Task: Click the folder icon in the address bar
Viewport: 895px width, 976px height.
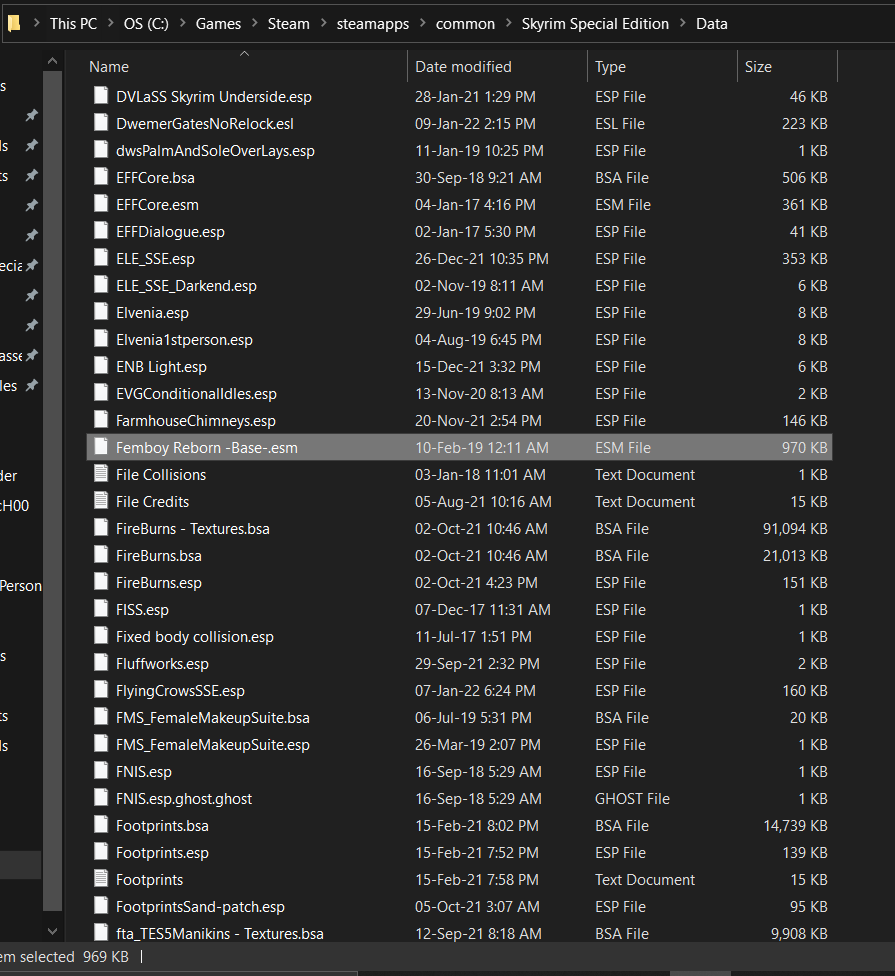Action: (14, 24)
